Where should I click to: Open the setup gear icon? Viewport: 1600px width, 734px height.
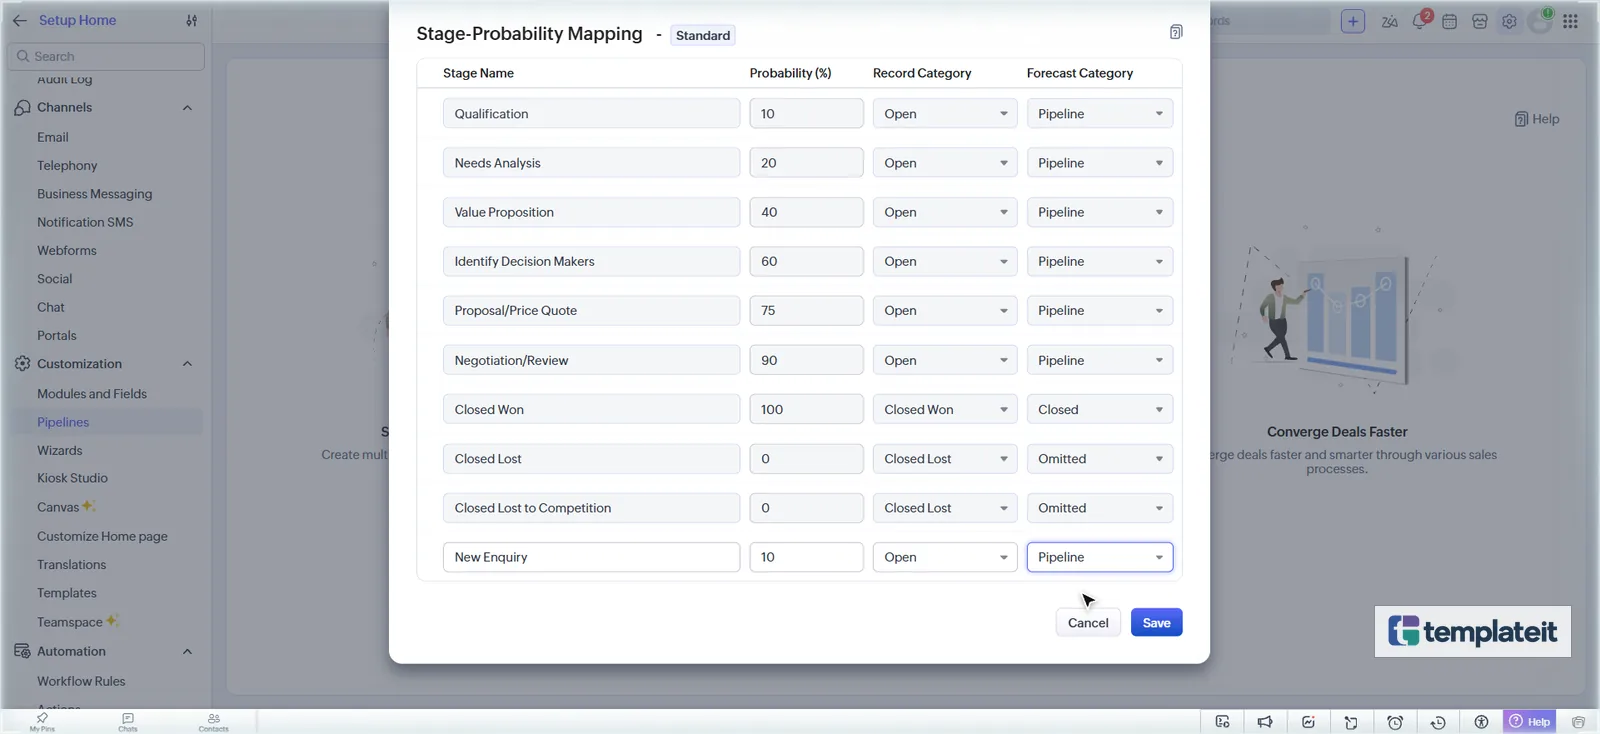pos(1509,21)
